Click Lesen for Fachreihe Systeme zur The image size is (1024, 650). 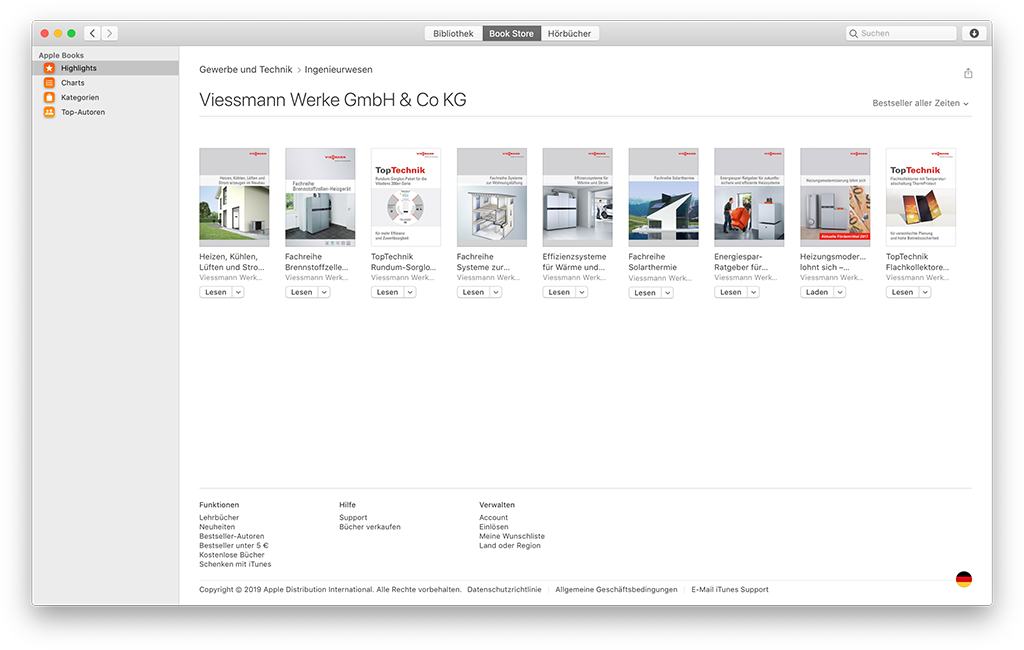(473, 292)
